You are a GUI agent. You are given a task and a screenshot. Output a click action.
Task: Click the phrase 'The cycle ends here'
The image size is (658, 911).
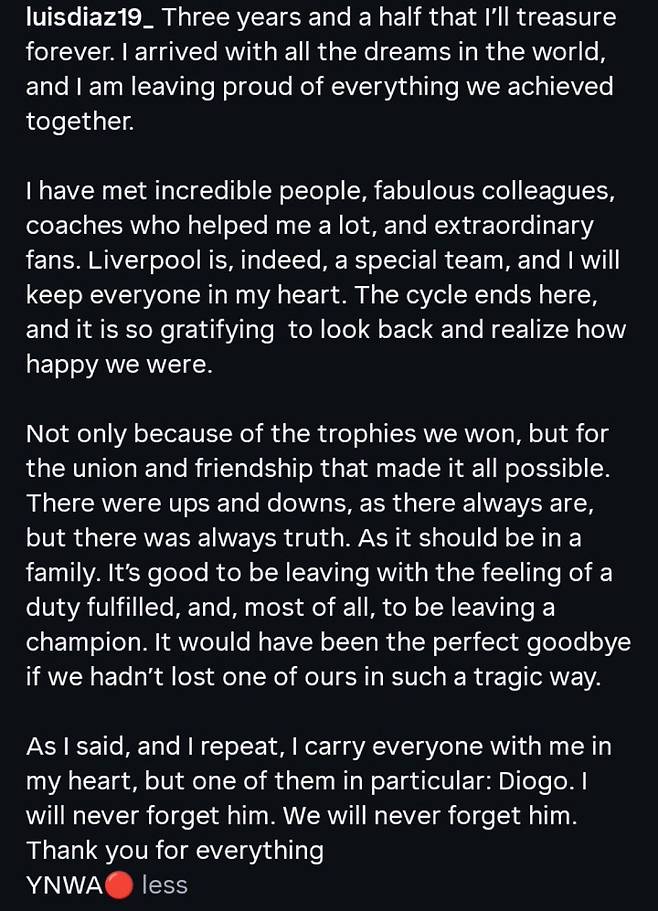(476, 295)
